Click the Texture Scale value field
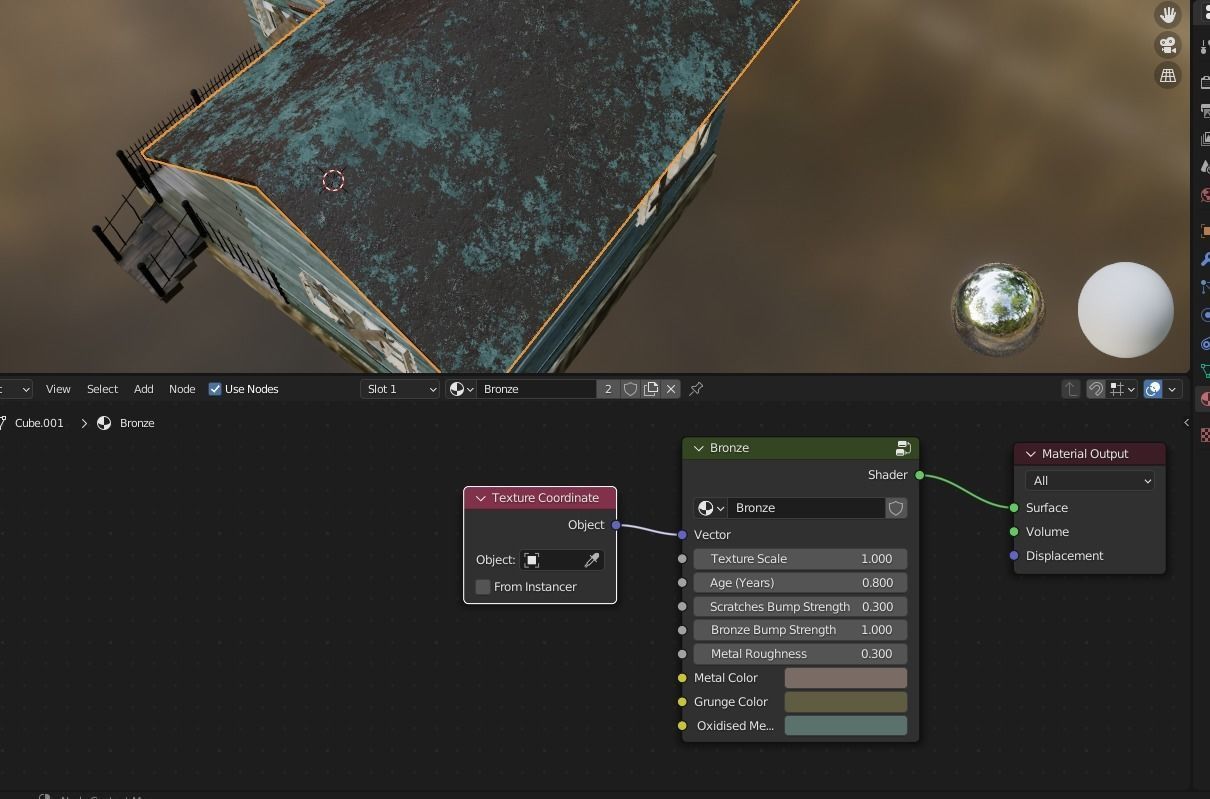This screenshot has width=1210, height=799. pos(800,559)
